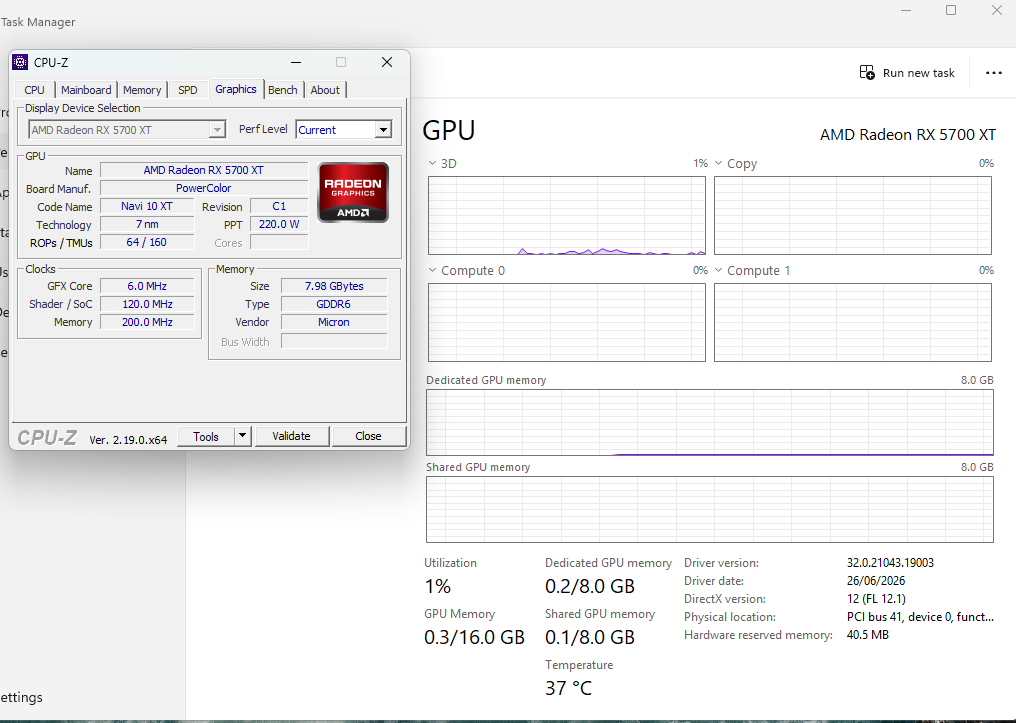Click the Validate button in CPU-Z

pyautogui.click(x=292, y=436)
